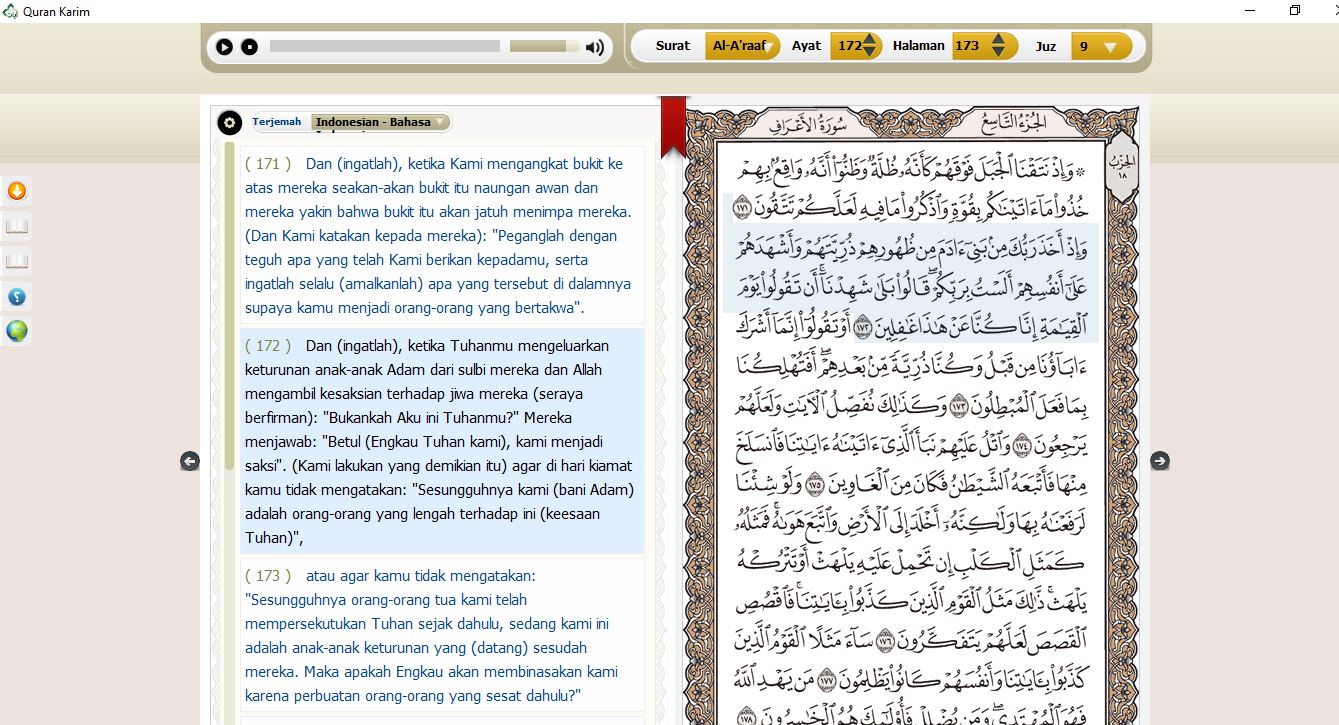The image size is (1339, 725).
Task: Click the Juz label in top bar
Action: (x=1046, y=46)
